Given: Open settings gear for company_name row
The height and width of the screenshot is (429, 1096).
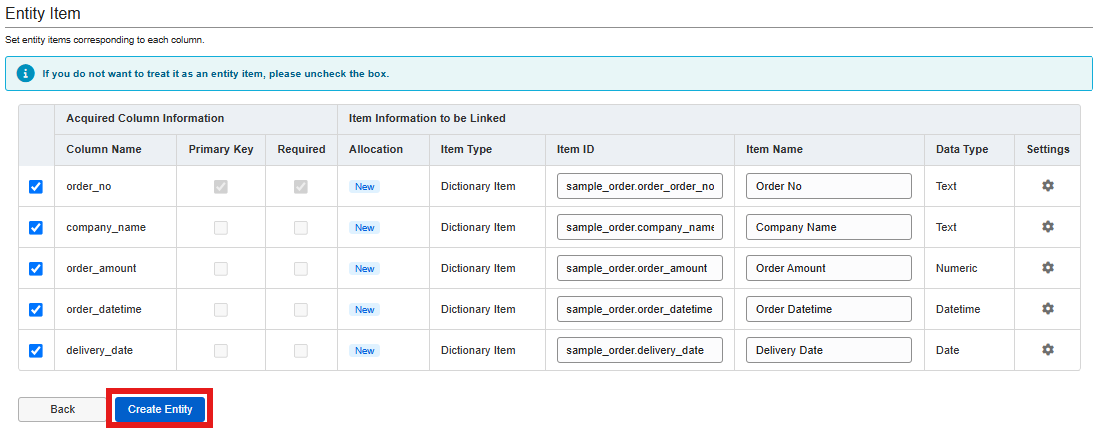Looking at the screenshot, I should point(1048,227).
